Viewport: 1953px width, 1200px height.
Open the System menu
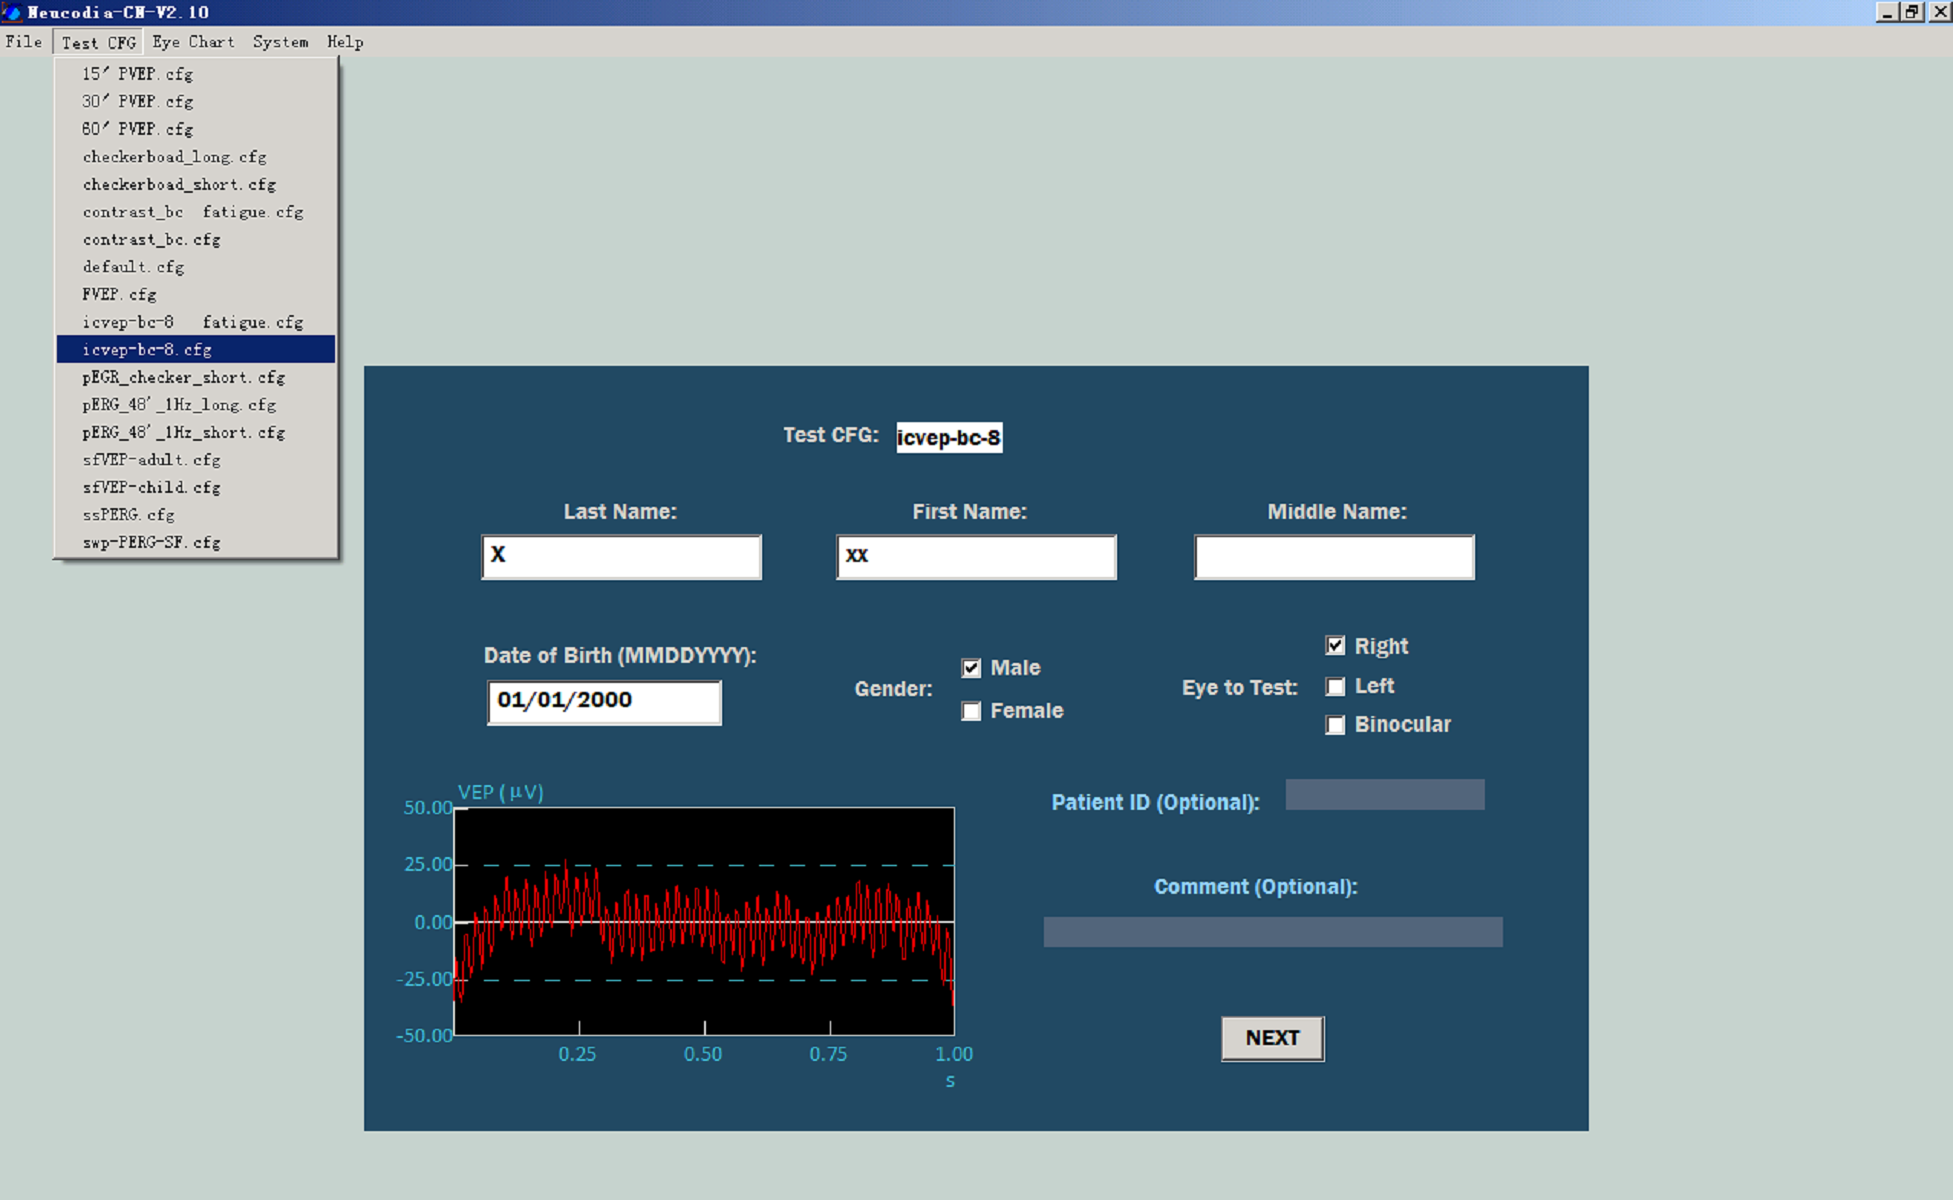tap(280, 42)
